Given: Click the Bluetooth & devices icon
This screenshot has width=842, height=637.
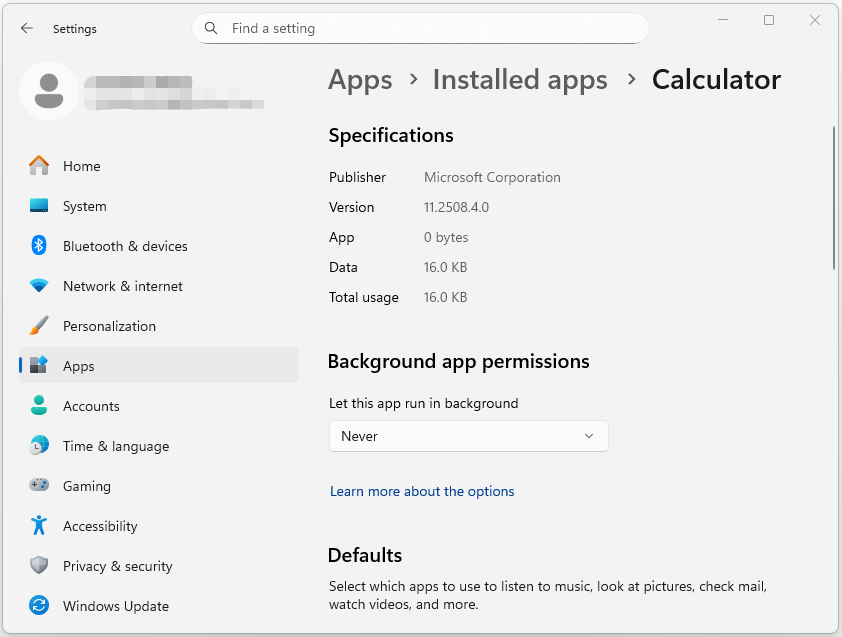Looking at the screenshot, I should tap(42, 245).
